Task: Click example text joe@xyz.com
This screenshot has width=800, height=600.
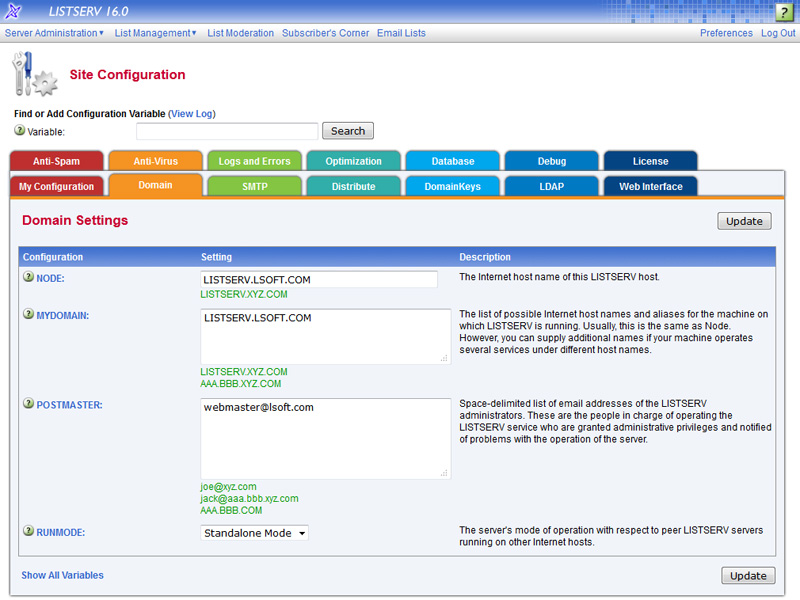Action: (228, 487)
